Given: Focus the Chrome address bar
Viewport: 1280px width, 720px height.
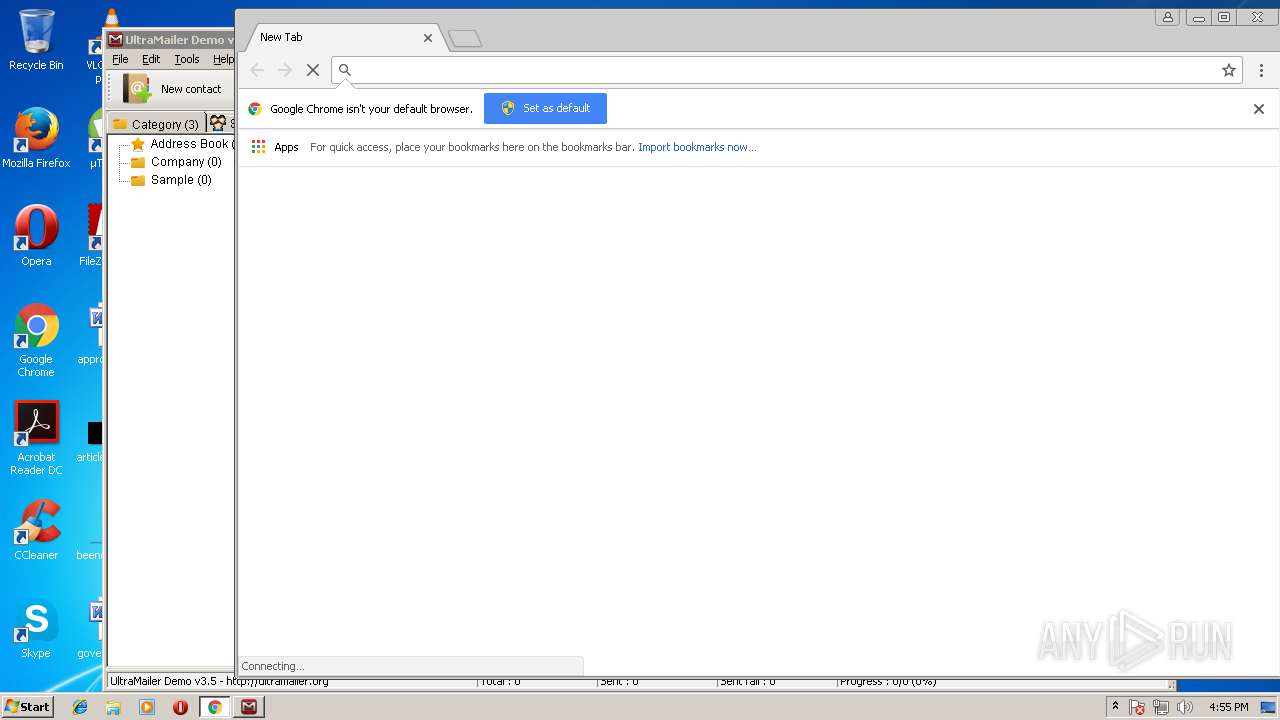Looking at the screenshot, I should tap(785, 70).
